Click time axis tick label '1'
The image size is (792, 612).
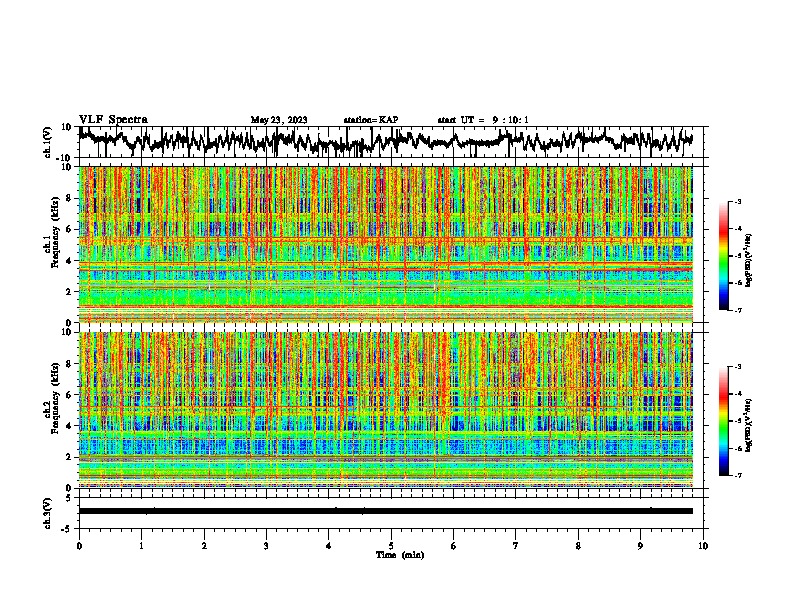click(x=141, y=546)
